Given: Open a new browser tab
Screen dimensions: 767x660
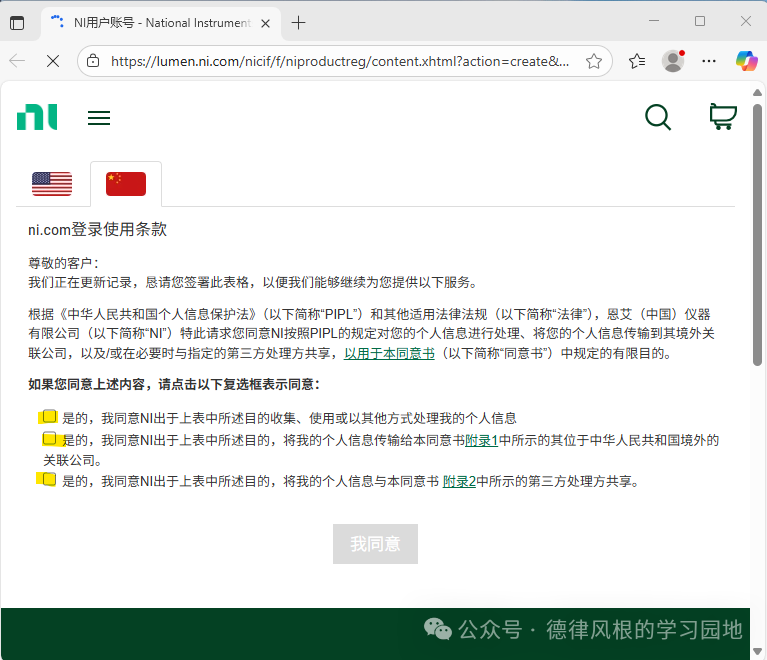Looking at the screenshot, I should [x=298, y=23].
